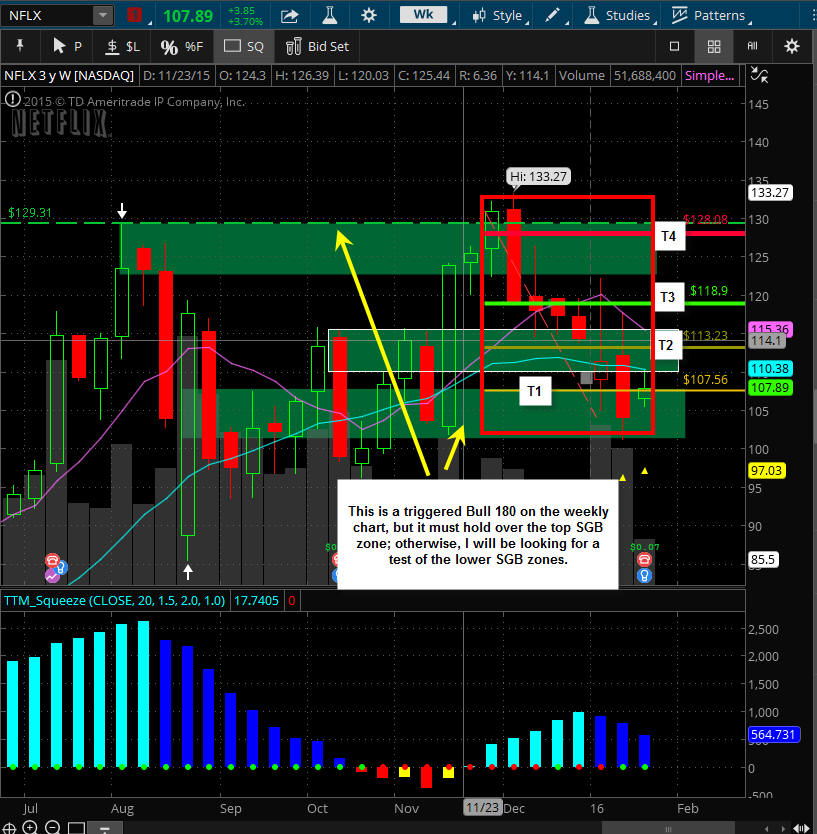817x834 pixels.
Task: Open the flask icon in top bar
Action: click(330, 15)
